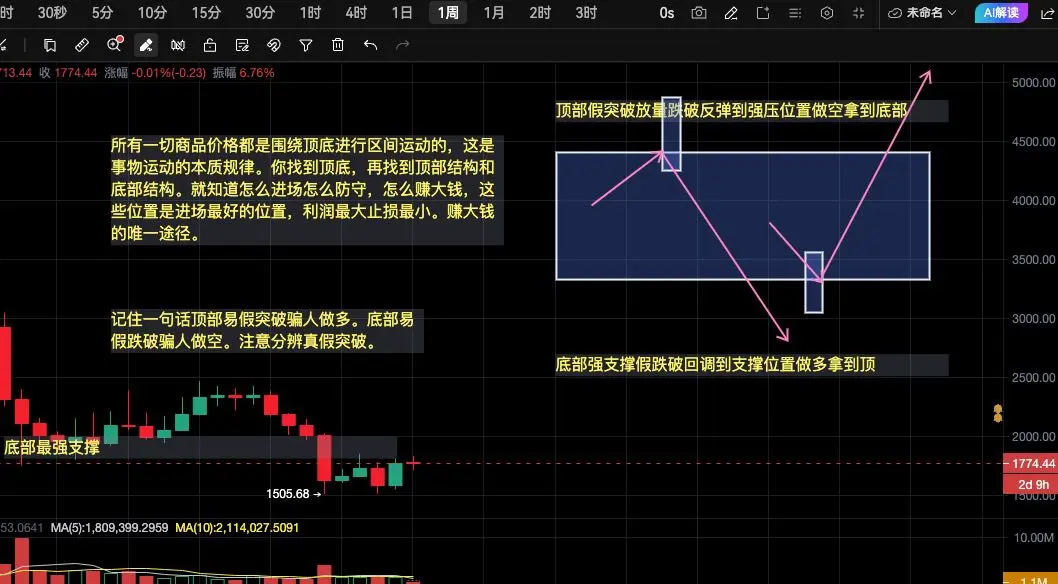
Task: Click the 振幅 6.76% value
Action: point(244,73)
